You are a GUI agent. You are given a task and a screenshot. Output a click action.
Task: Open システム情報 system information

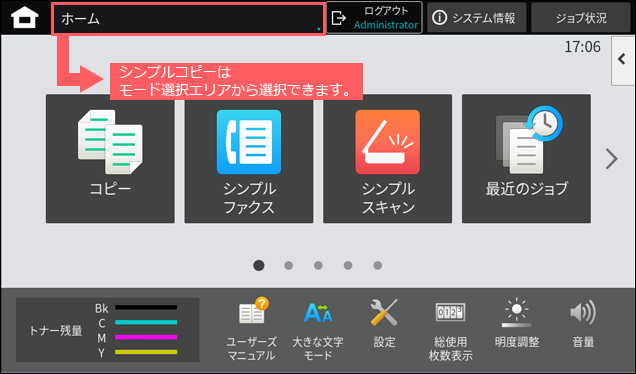click(476, 18)
